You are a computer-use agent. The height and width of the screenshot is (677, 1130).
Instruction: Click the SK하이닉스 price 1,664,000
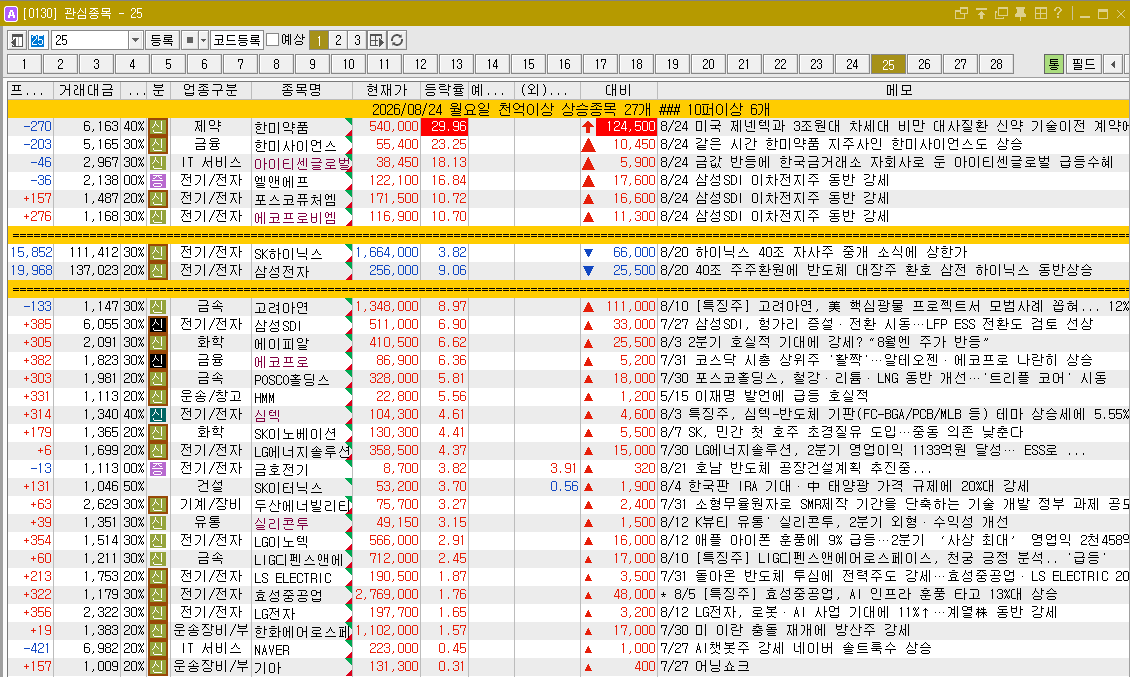(387, 253)
